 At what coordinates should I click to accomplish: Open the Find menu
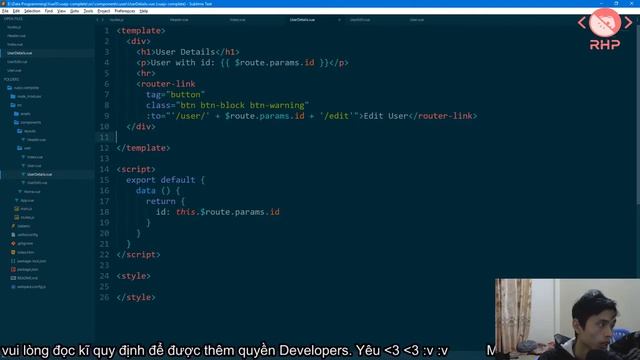pos(49,11)
